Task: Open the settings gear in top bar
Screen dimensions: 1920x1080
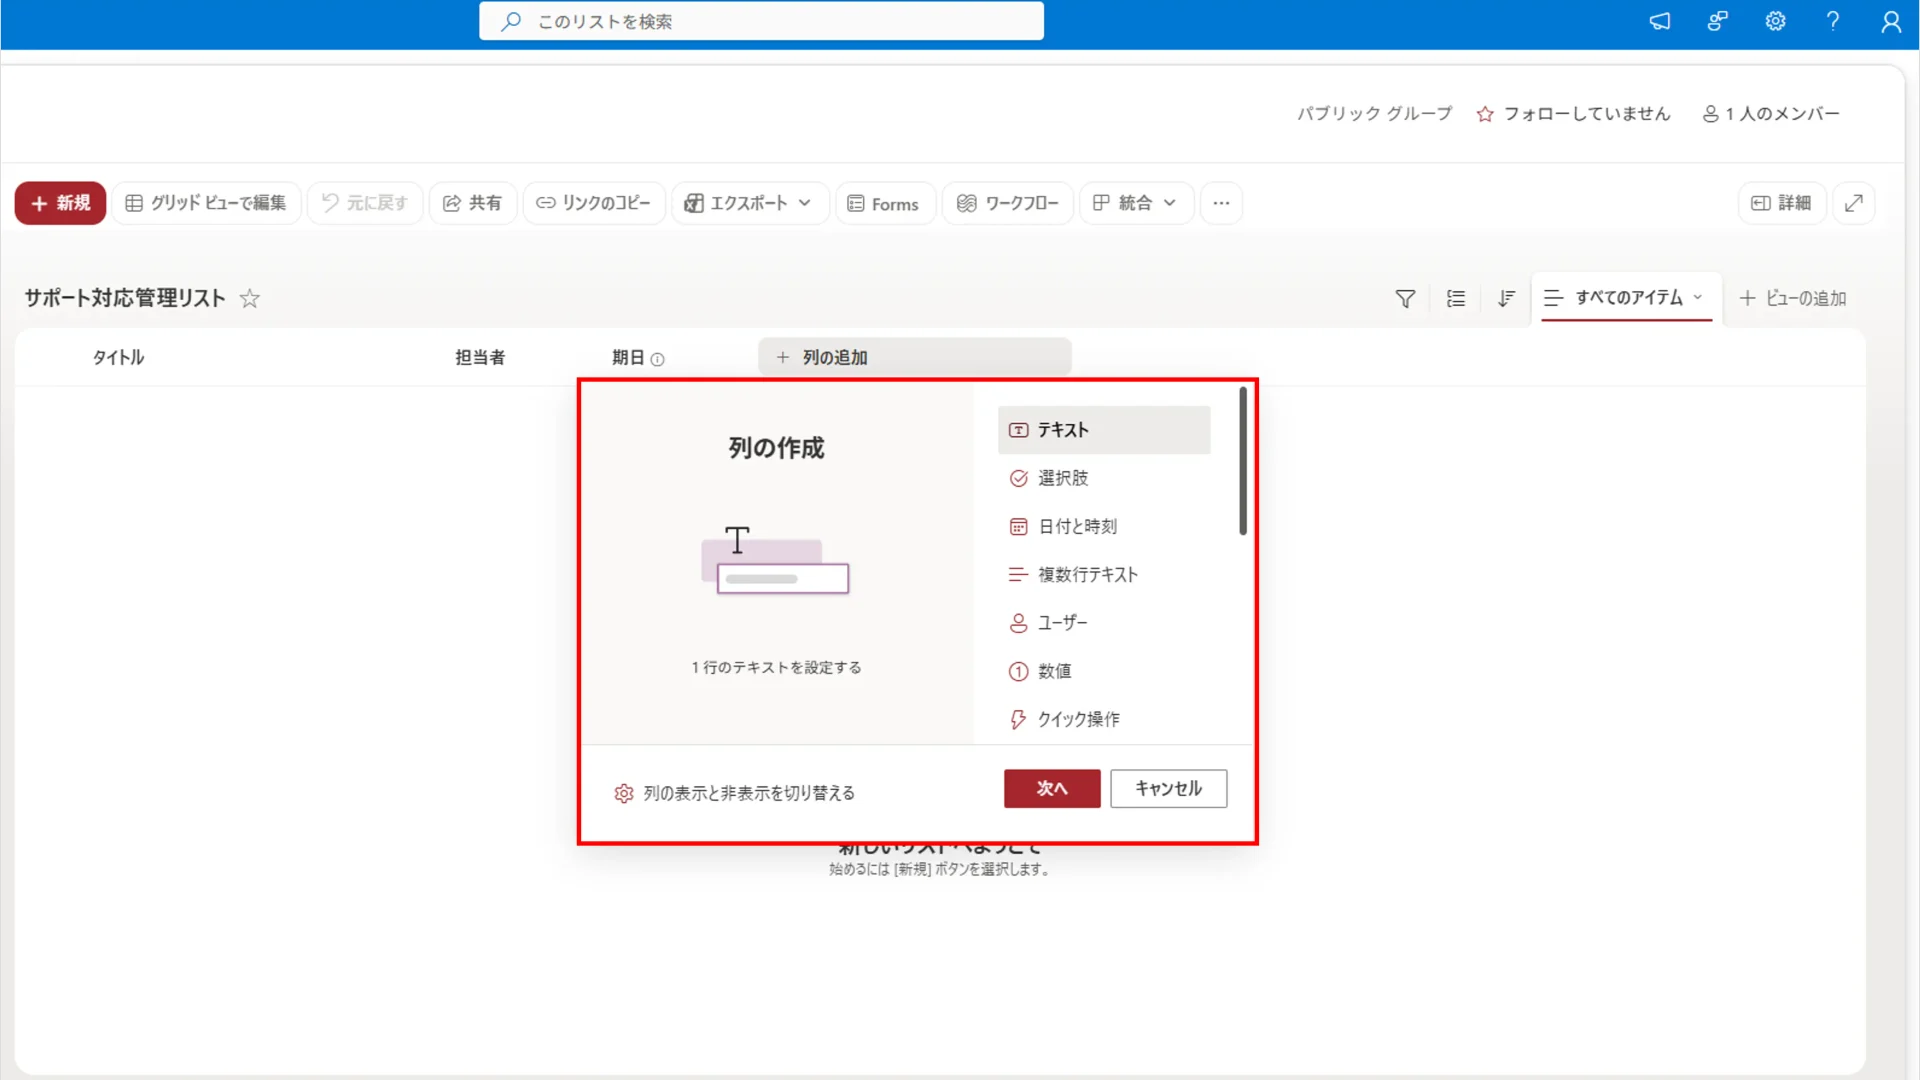Action: 1775,21
